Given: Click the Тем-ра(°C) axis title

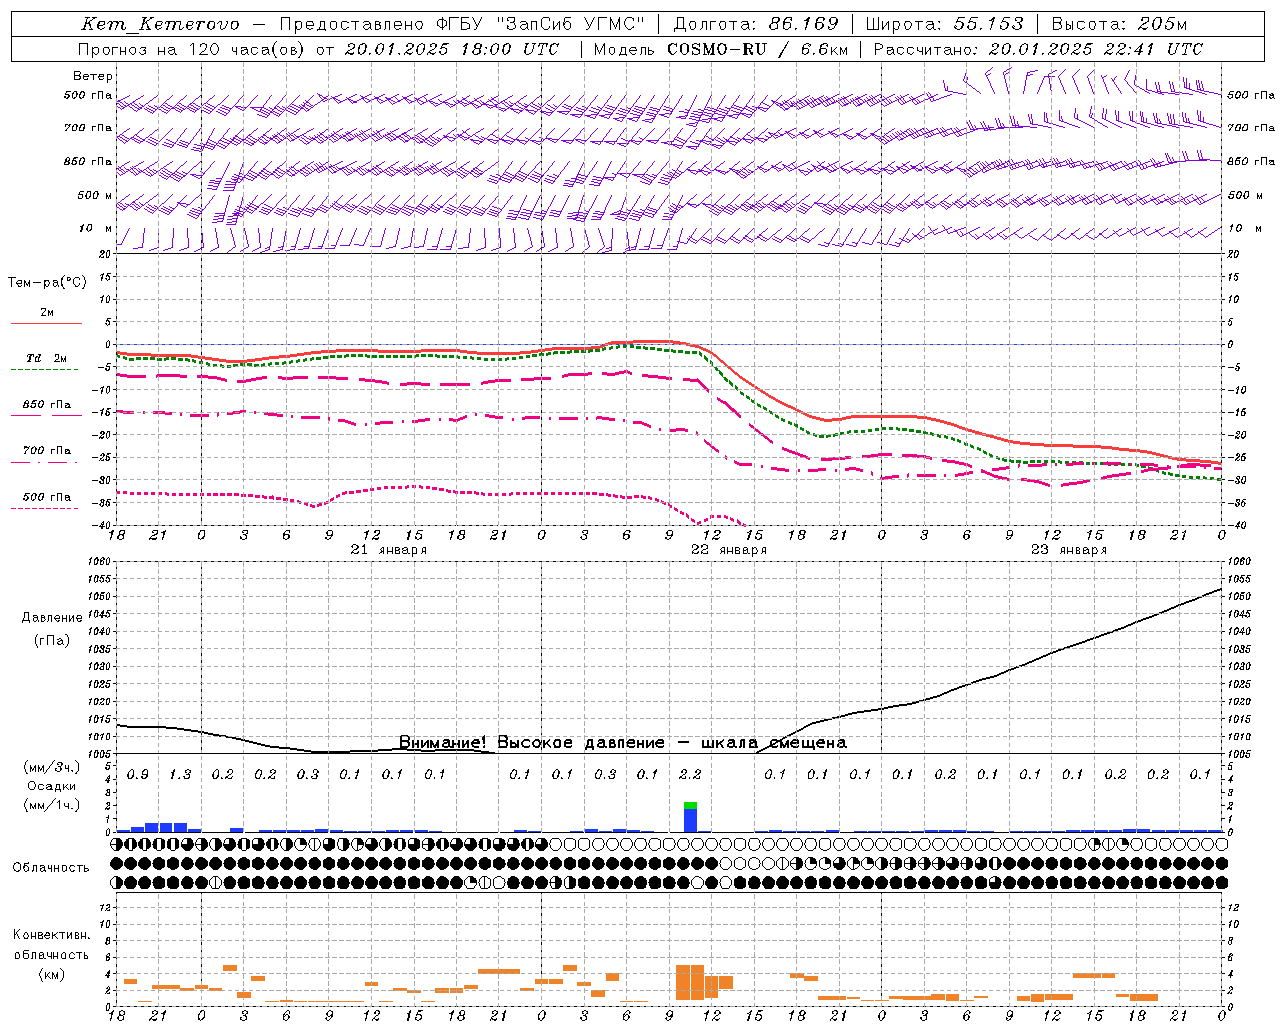Looking at the screenshot, I should [x=47, y=283].
